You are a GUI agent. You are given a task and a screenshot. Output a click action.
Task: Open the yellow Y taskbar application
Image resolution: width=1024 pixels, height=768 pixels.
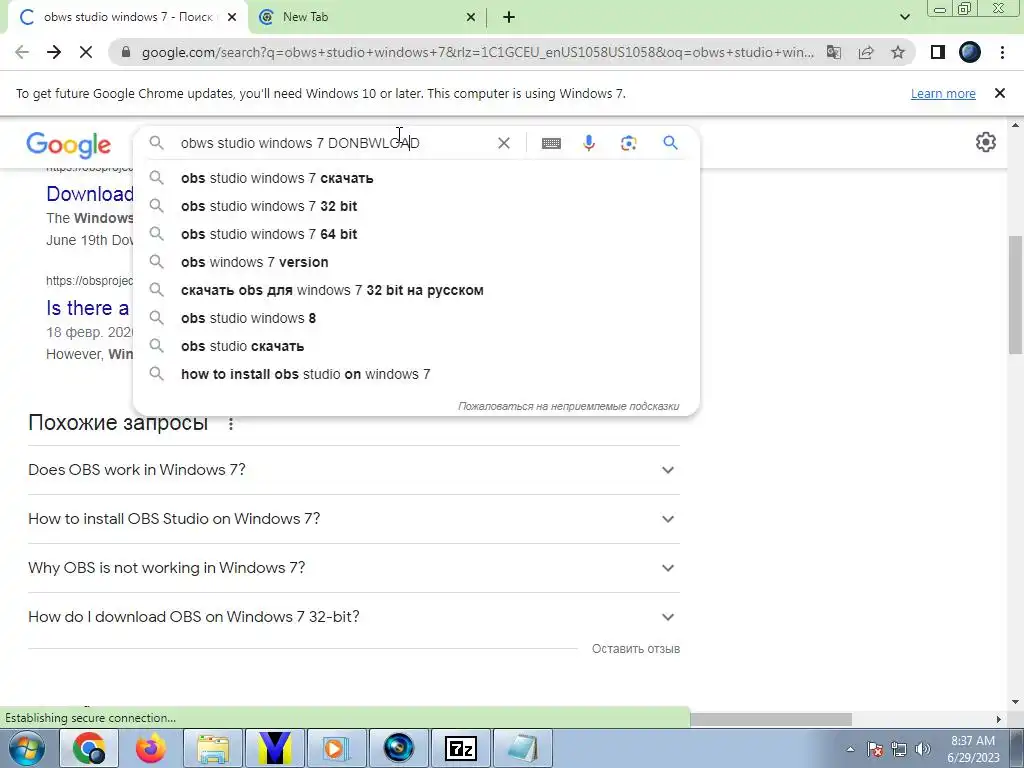point(275,748)
